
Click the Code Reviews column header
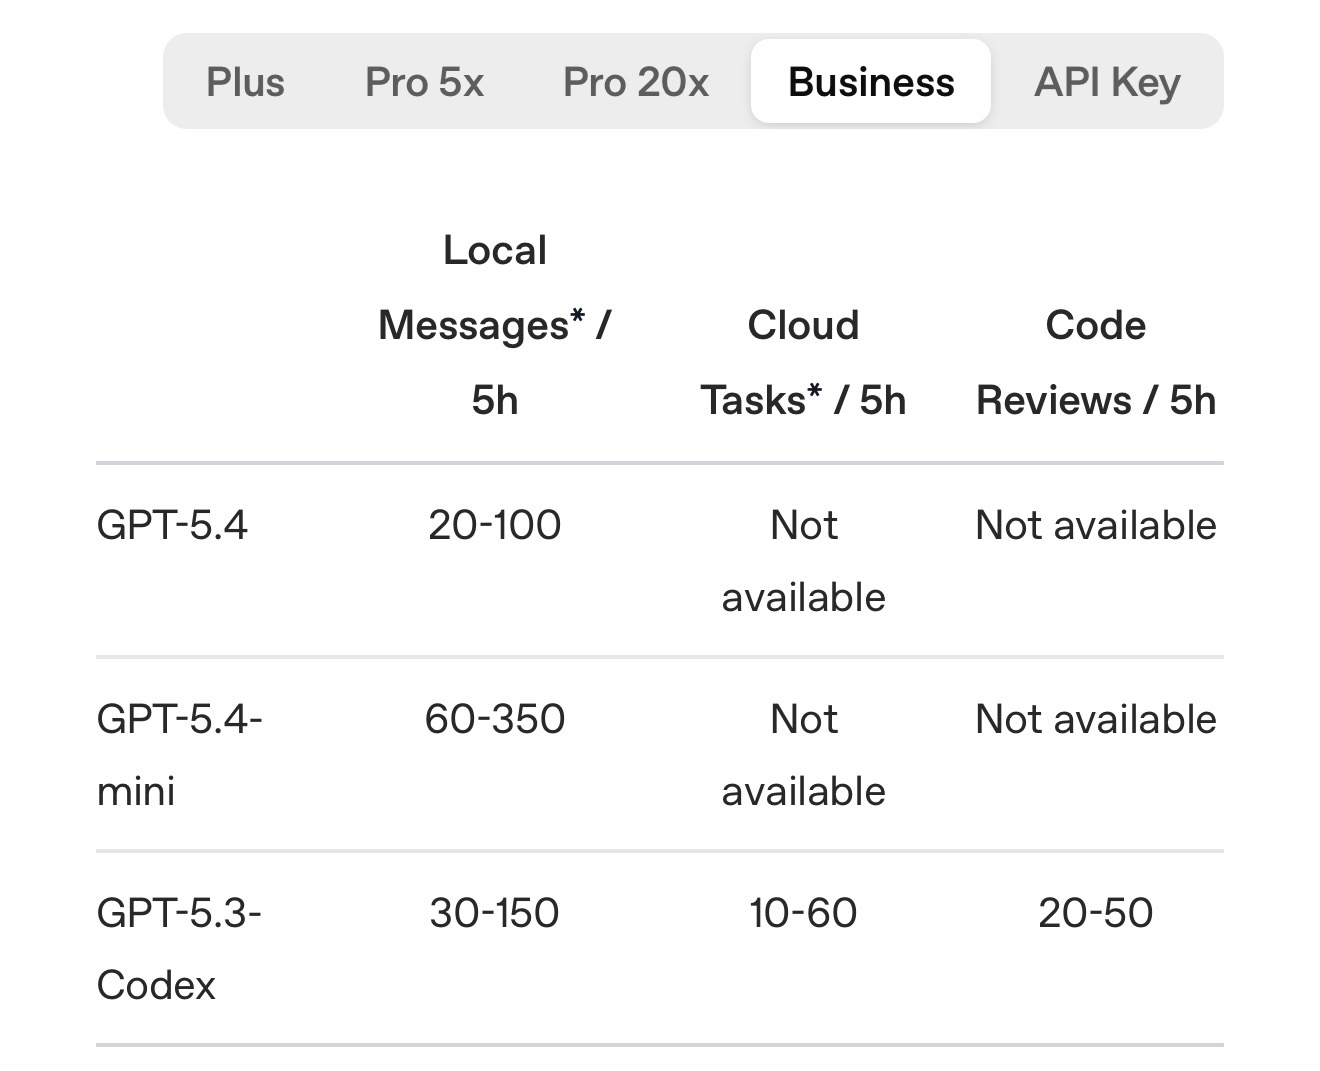(x=1096, y=362)
